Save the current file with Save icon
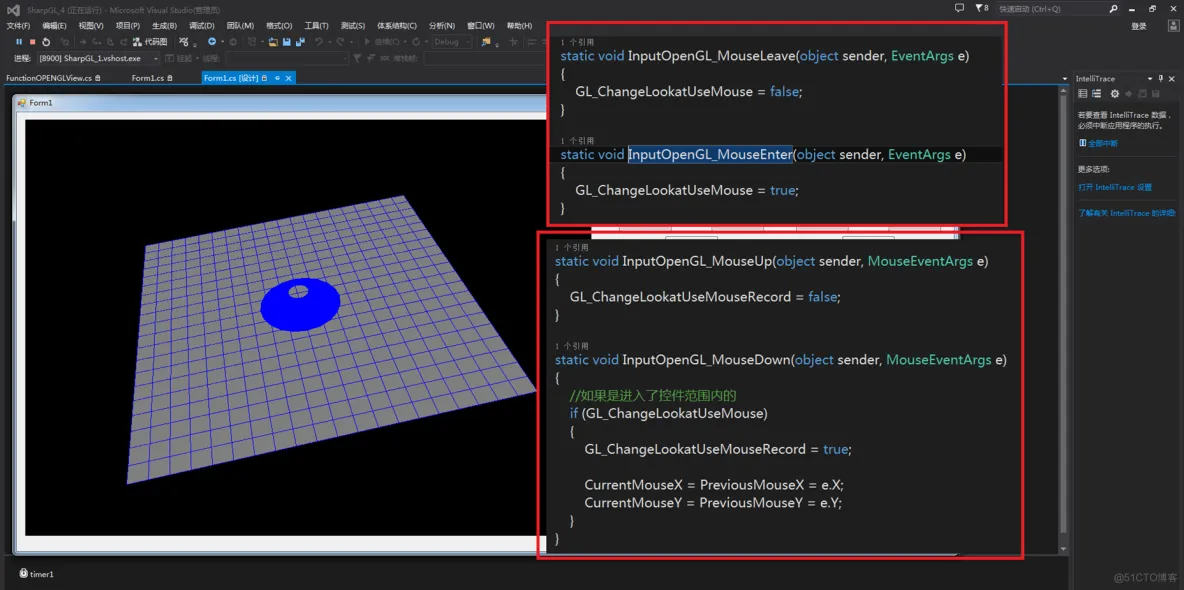The height and width of the screenshot is (590, 1184). pyautogui.click(x=286, y=42)
